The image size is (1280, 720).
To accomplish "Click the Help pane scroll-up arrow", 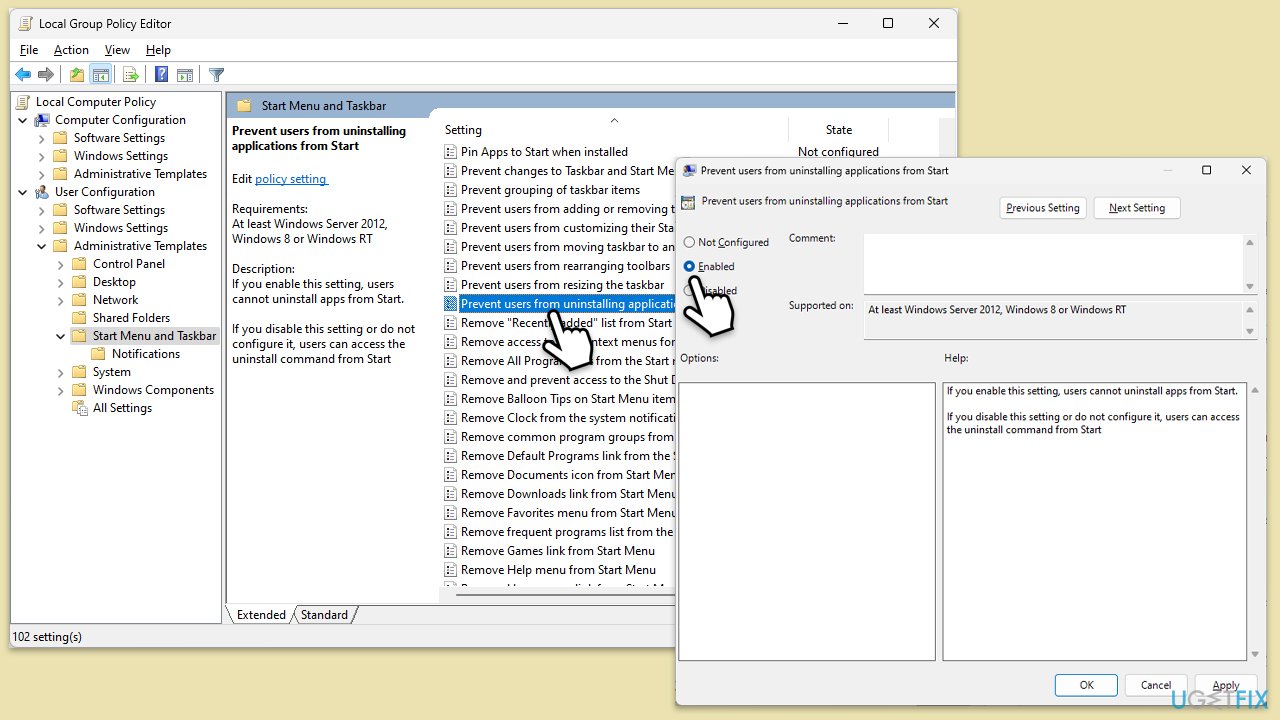I will 1256,390.
